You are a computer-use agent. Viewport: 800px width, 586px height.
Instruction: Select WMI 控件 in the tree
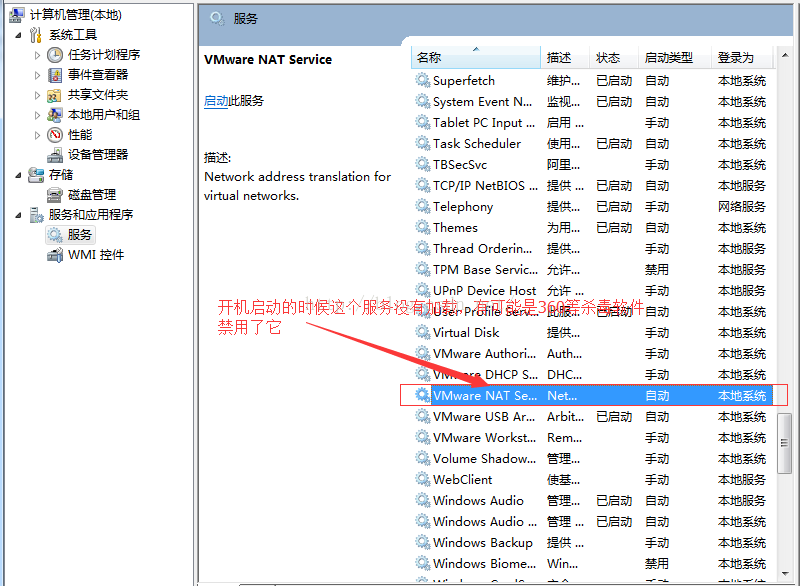(96, 254)
